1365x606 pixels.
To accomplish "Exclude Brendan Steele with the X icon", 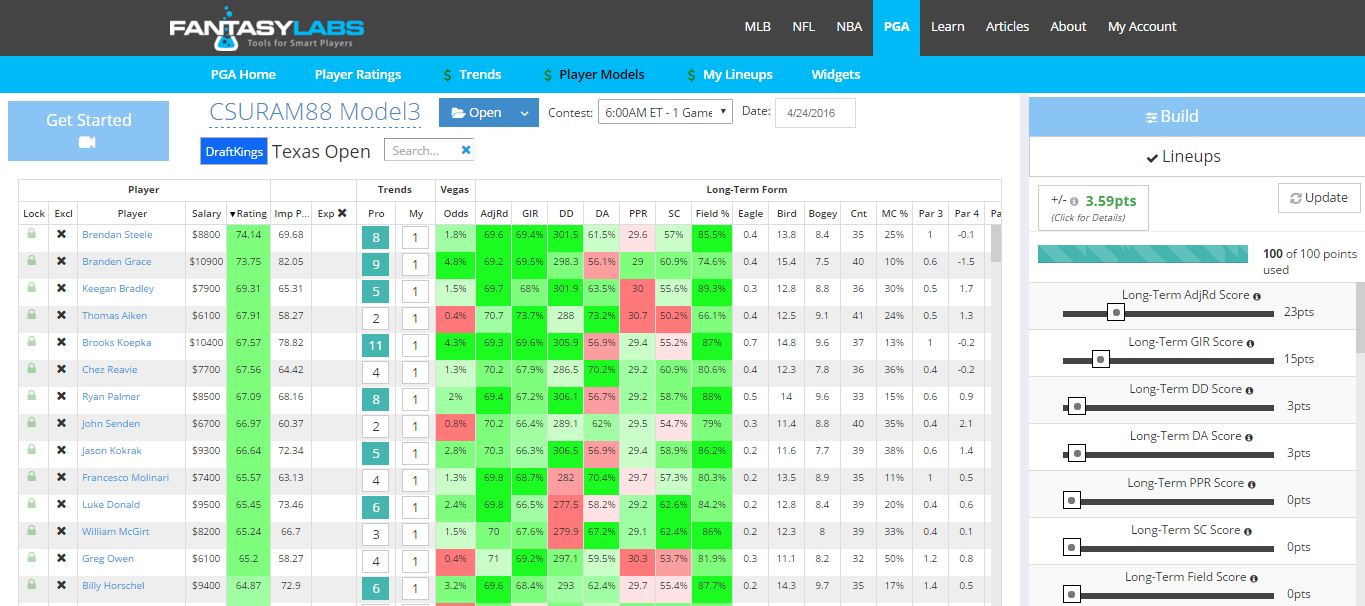I will pyautogui.click(x=61, y=234).
